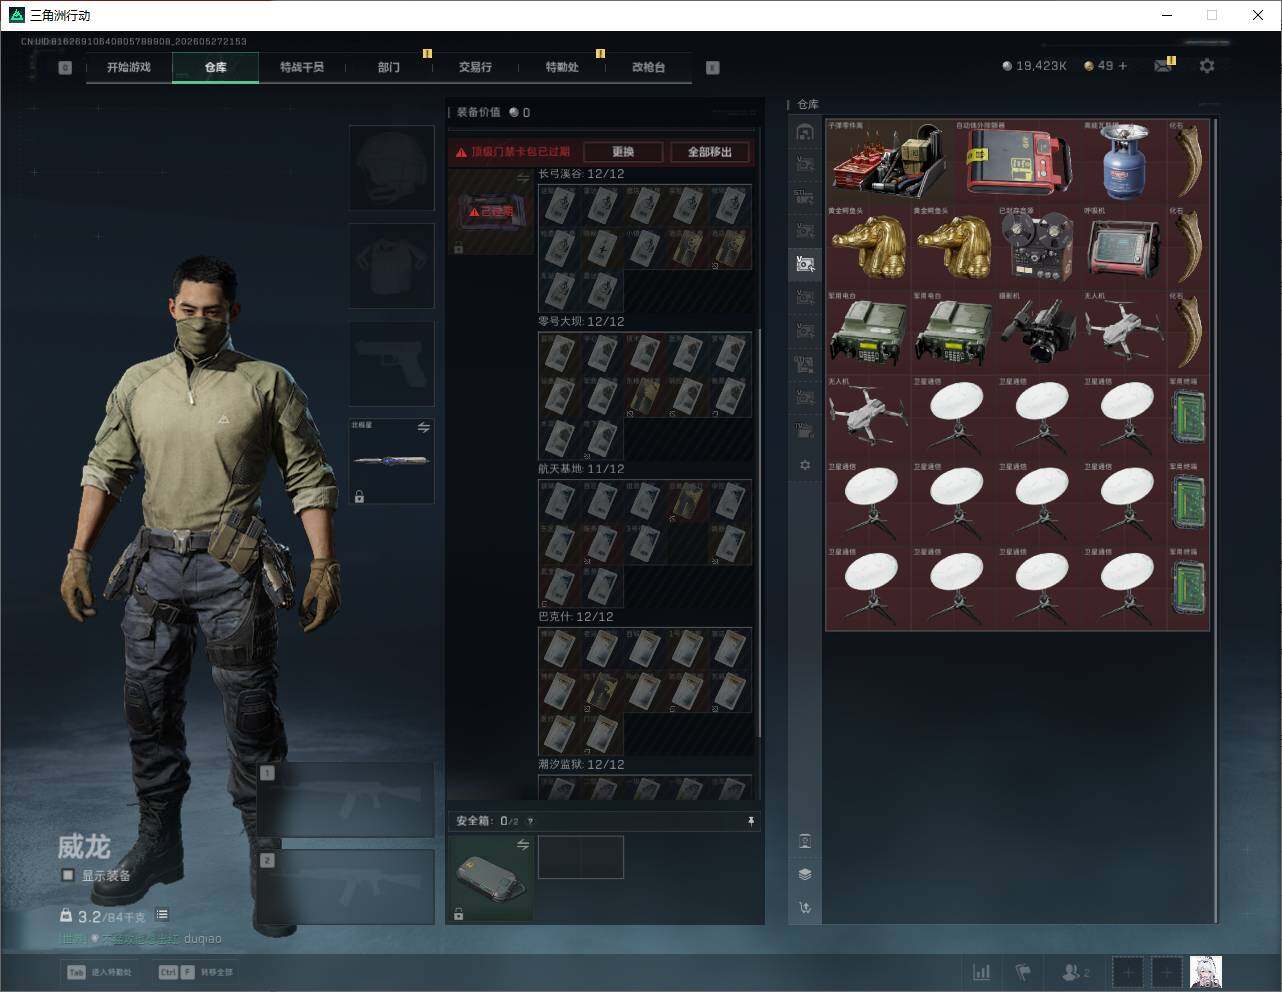
Task: Select the 摄影机 video camera item
Action: [1039, 332]
